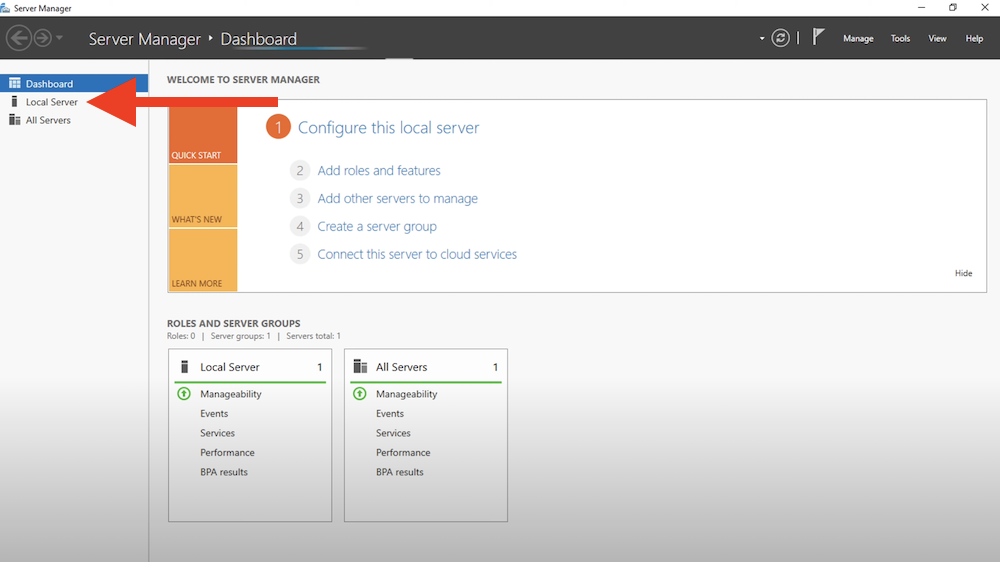Open the Tools menu
Image resolution: width=1000 pixels, height=562 pixels.
900,39
